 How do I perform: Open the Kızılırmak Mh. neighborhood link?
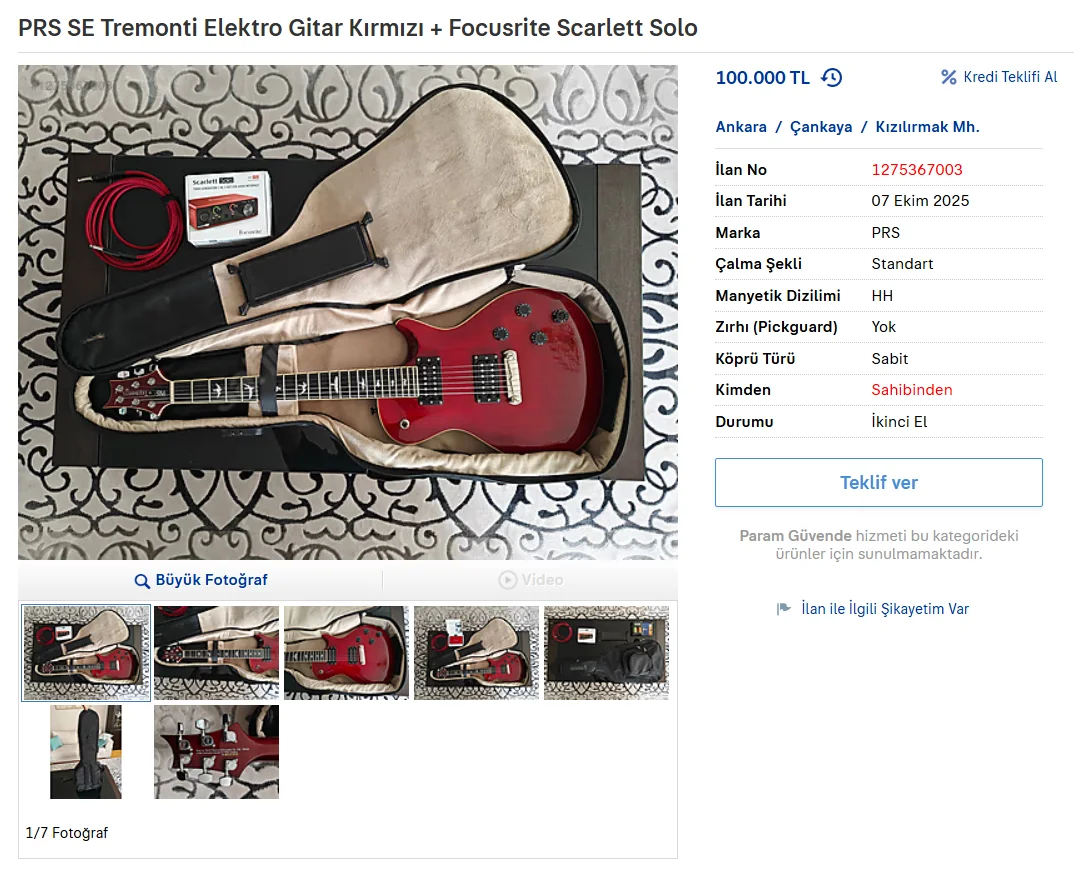[927, 127]
